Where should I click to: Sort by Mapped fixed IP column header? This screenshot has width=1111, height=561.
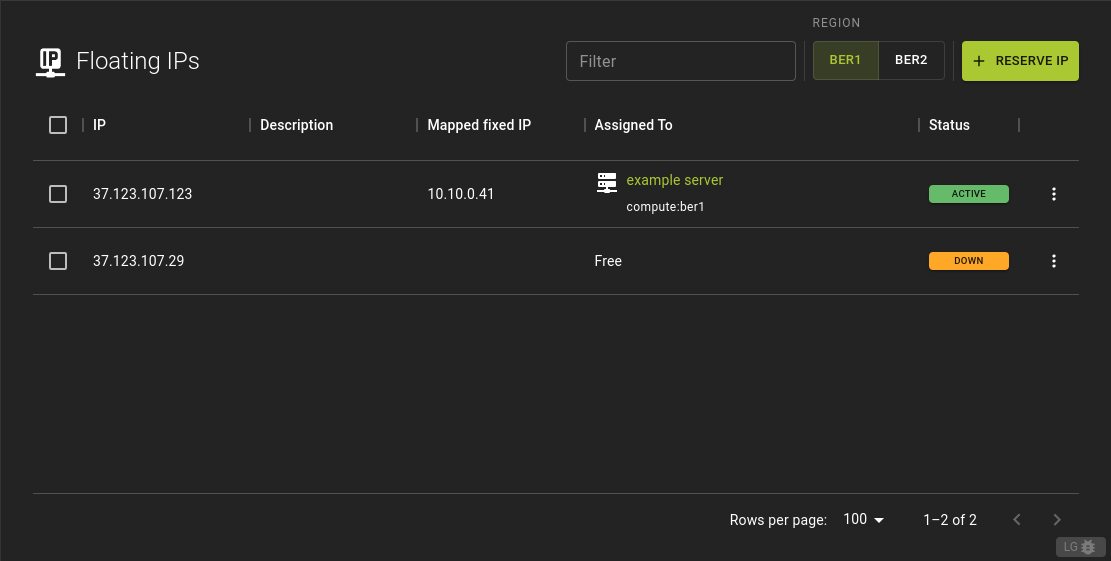[479, 125]
